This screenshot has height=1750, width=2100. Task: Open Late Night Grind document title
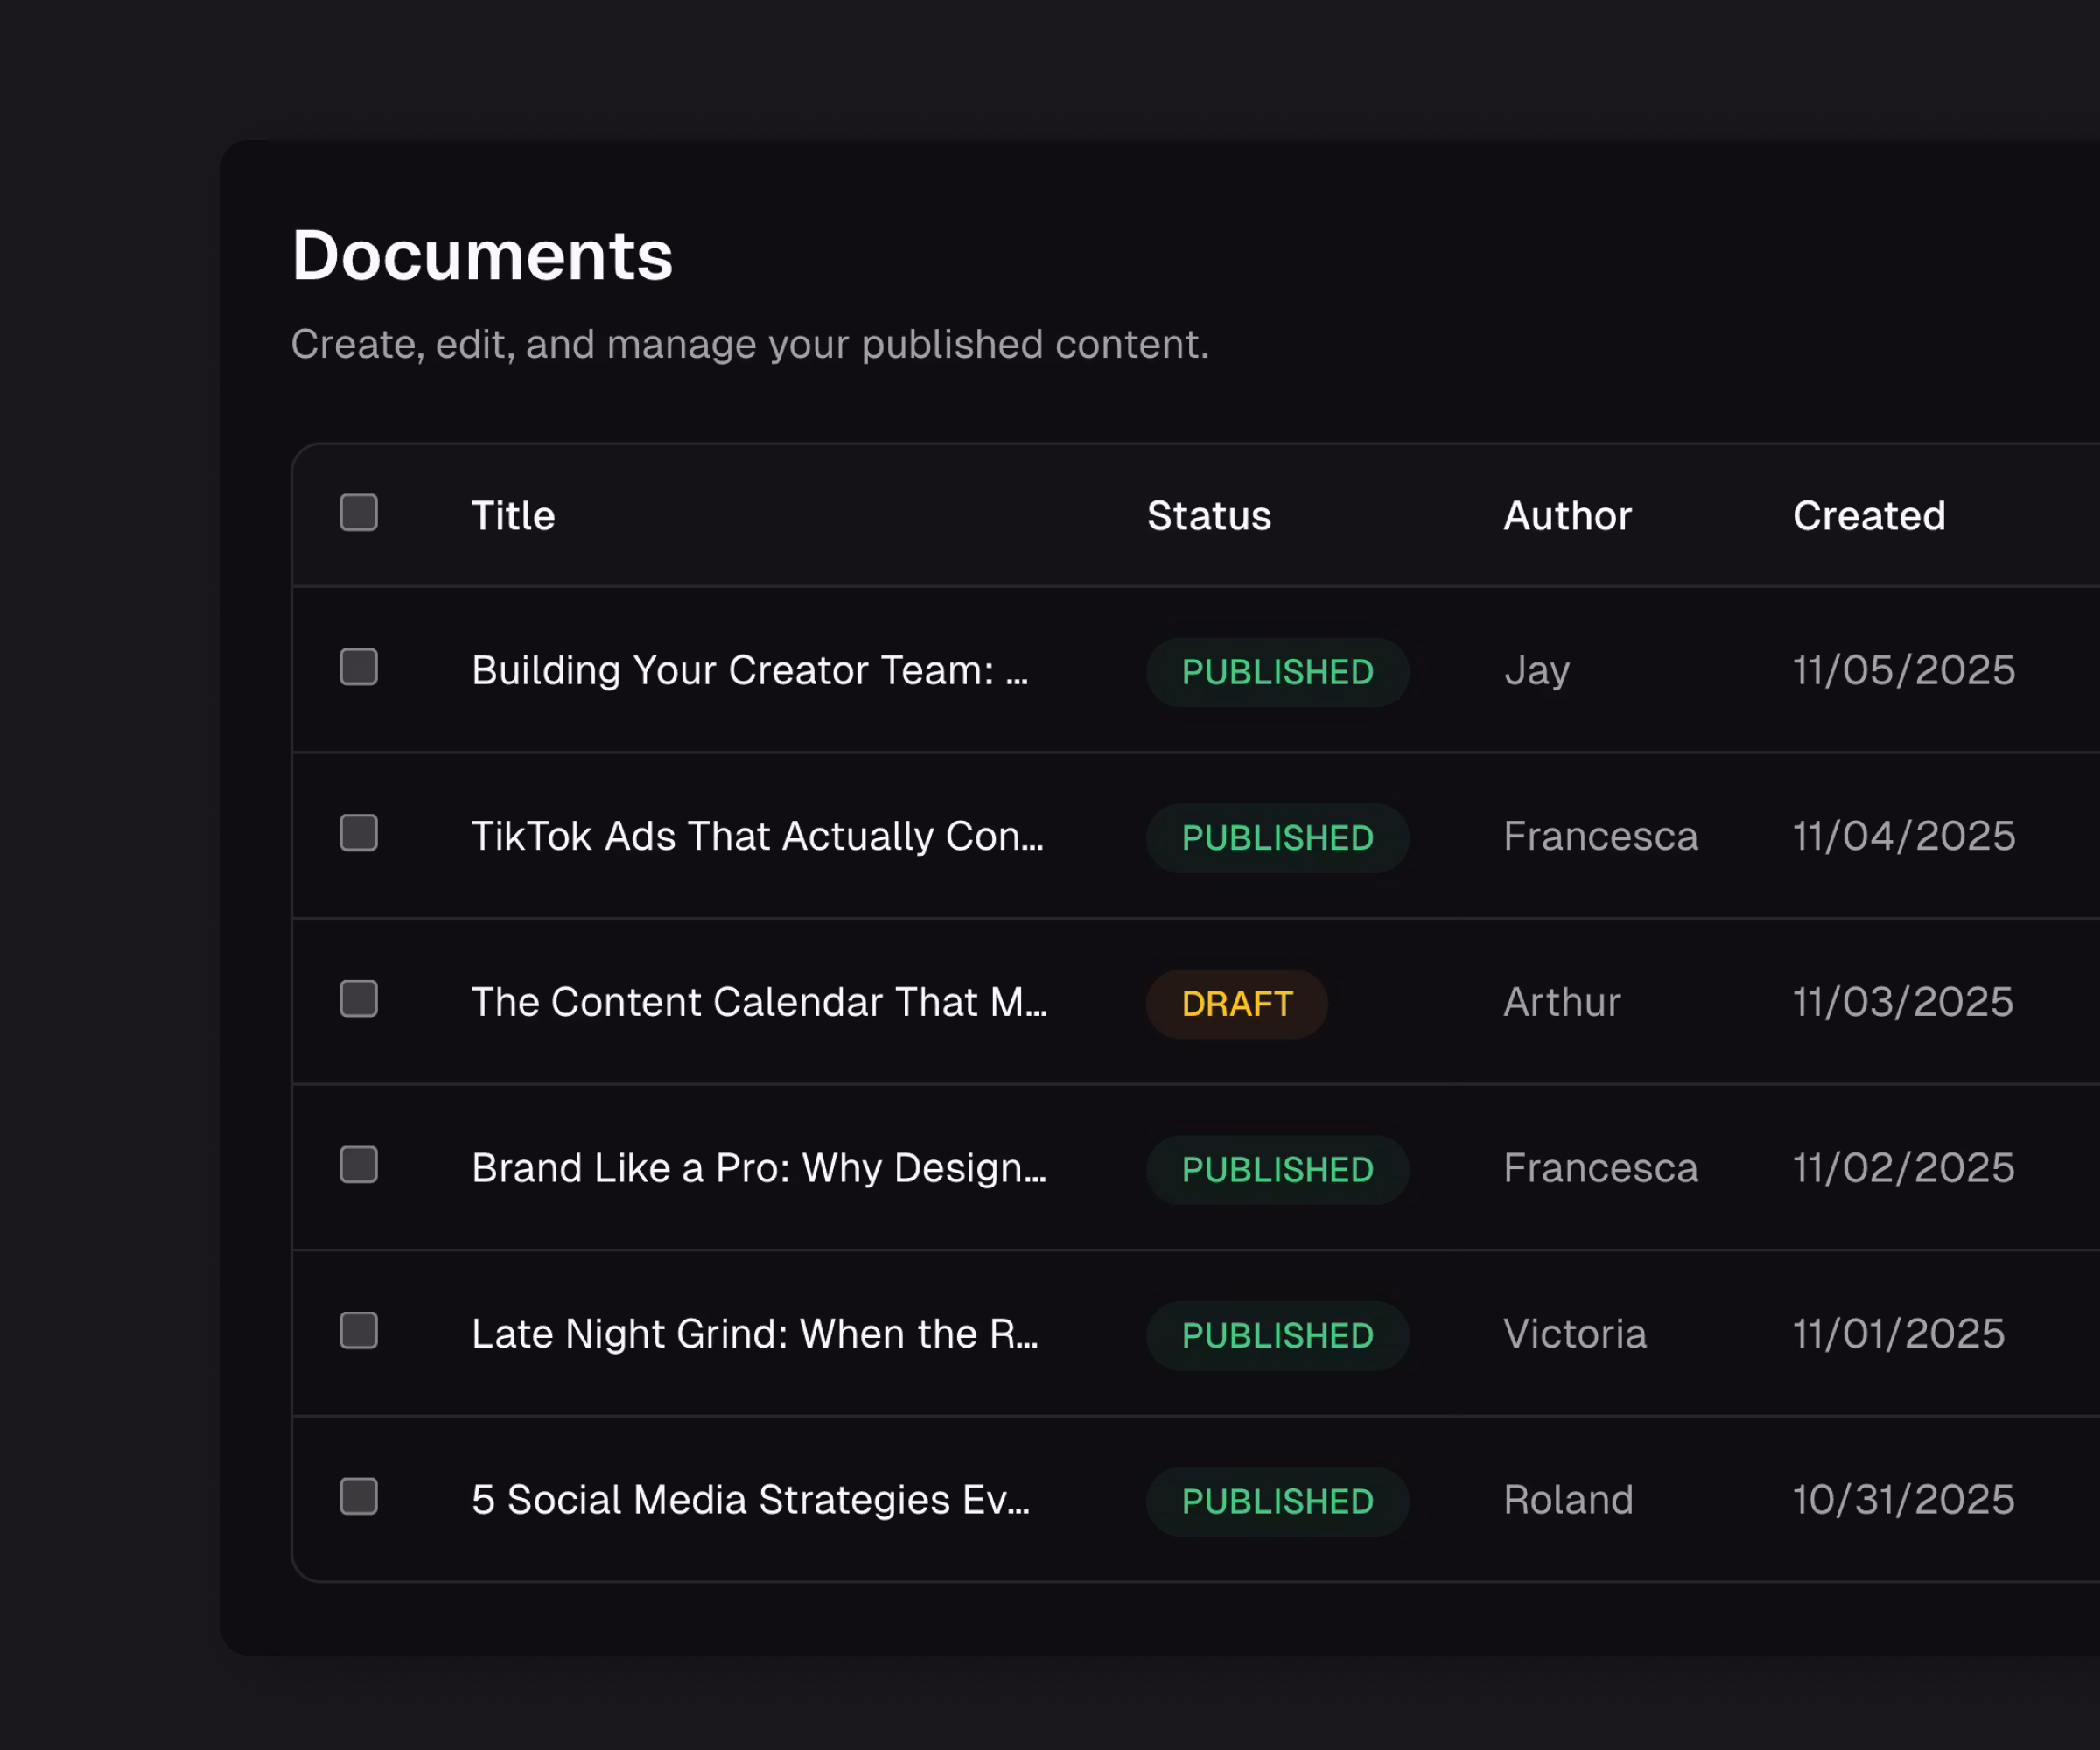[755, 1334]
